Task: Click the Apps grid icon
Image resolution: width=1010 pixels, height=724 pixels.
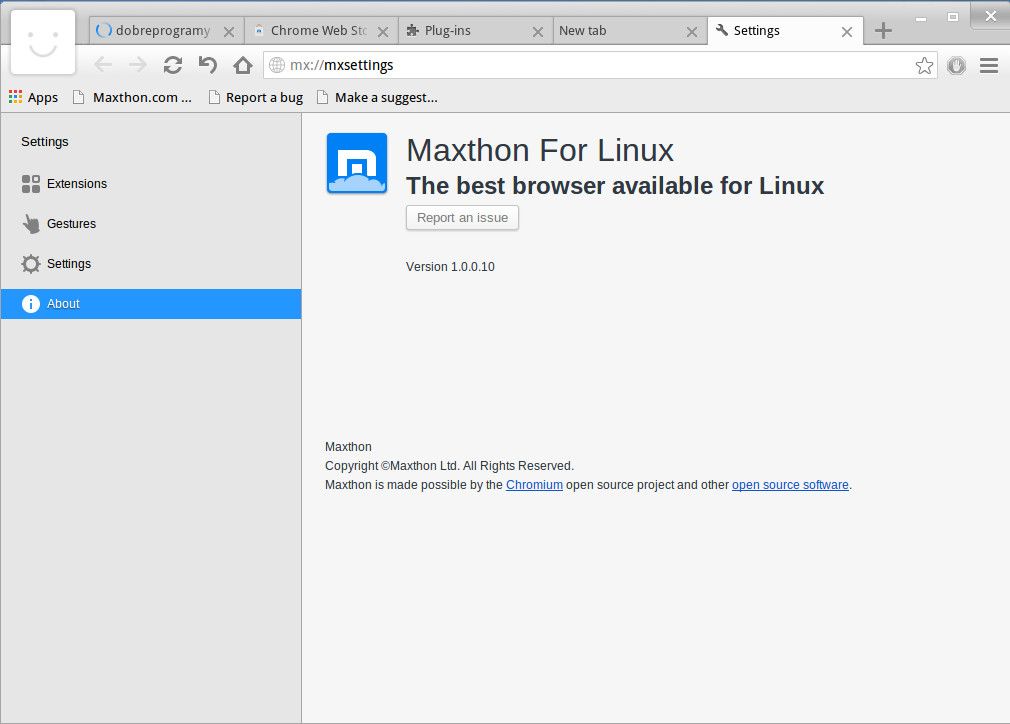Action: pos(15,97)
